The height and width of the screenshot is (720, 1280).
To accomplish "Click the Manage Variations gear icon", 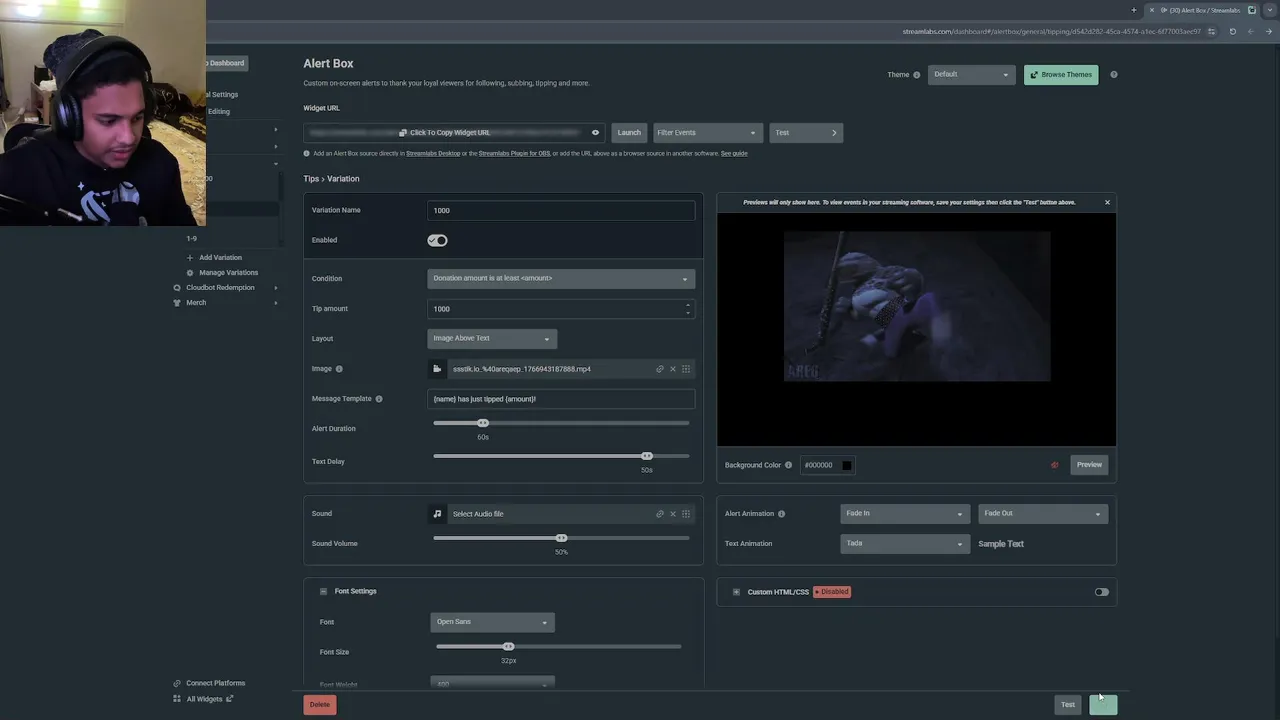I will [x=190, y=273].
